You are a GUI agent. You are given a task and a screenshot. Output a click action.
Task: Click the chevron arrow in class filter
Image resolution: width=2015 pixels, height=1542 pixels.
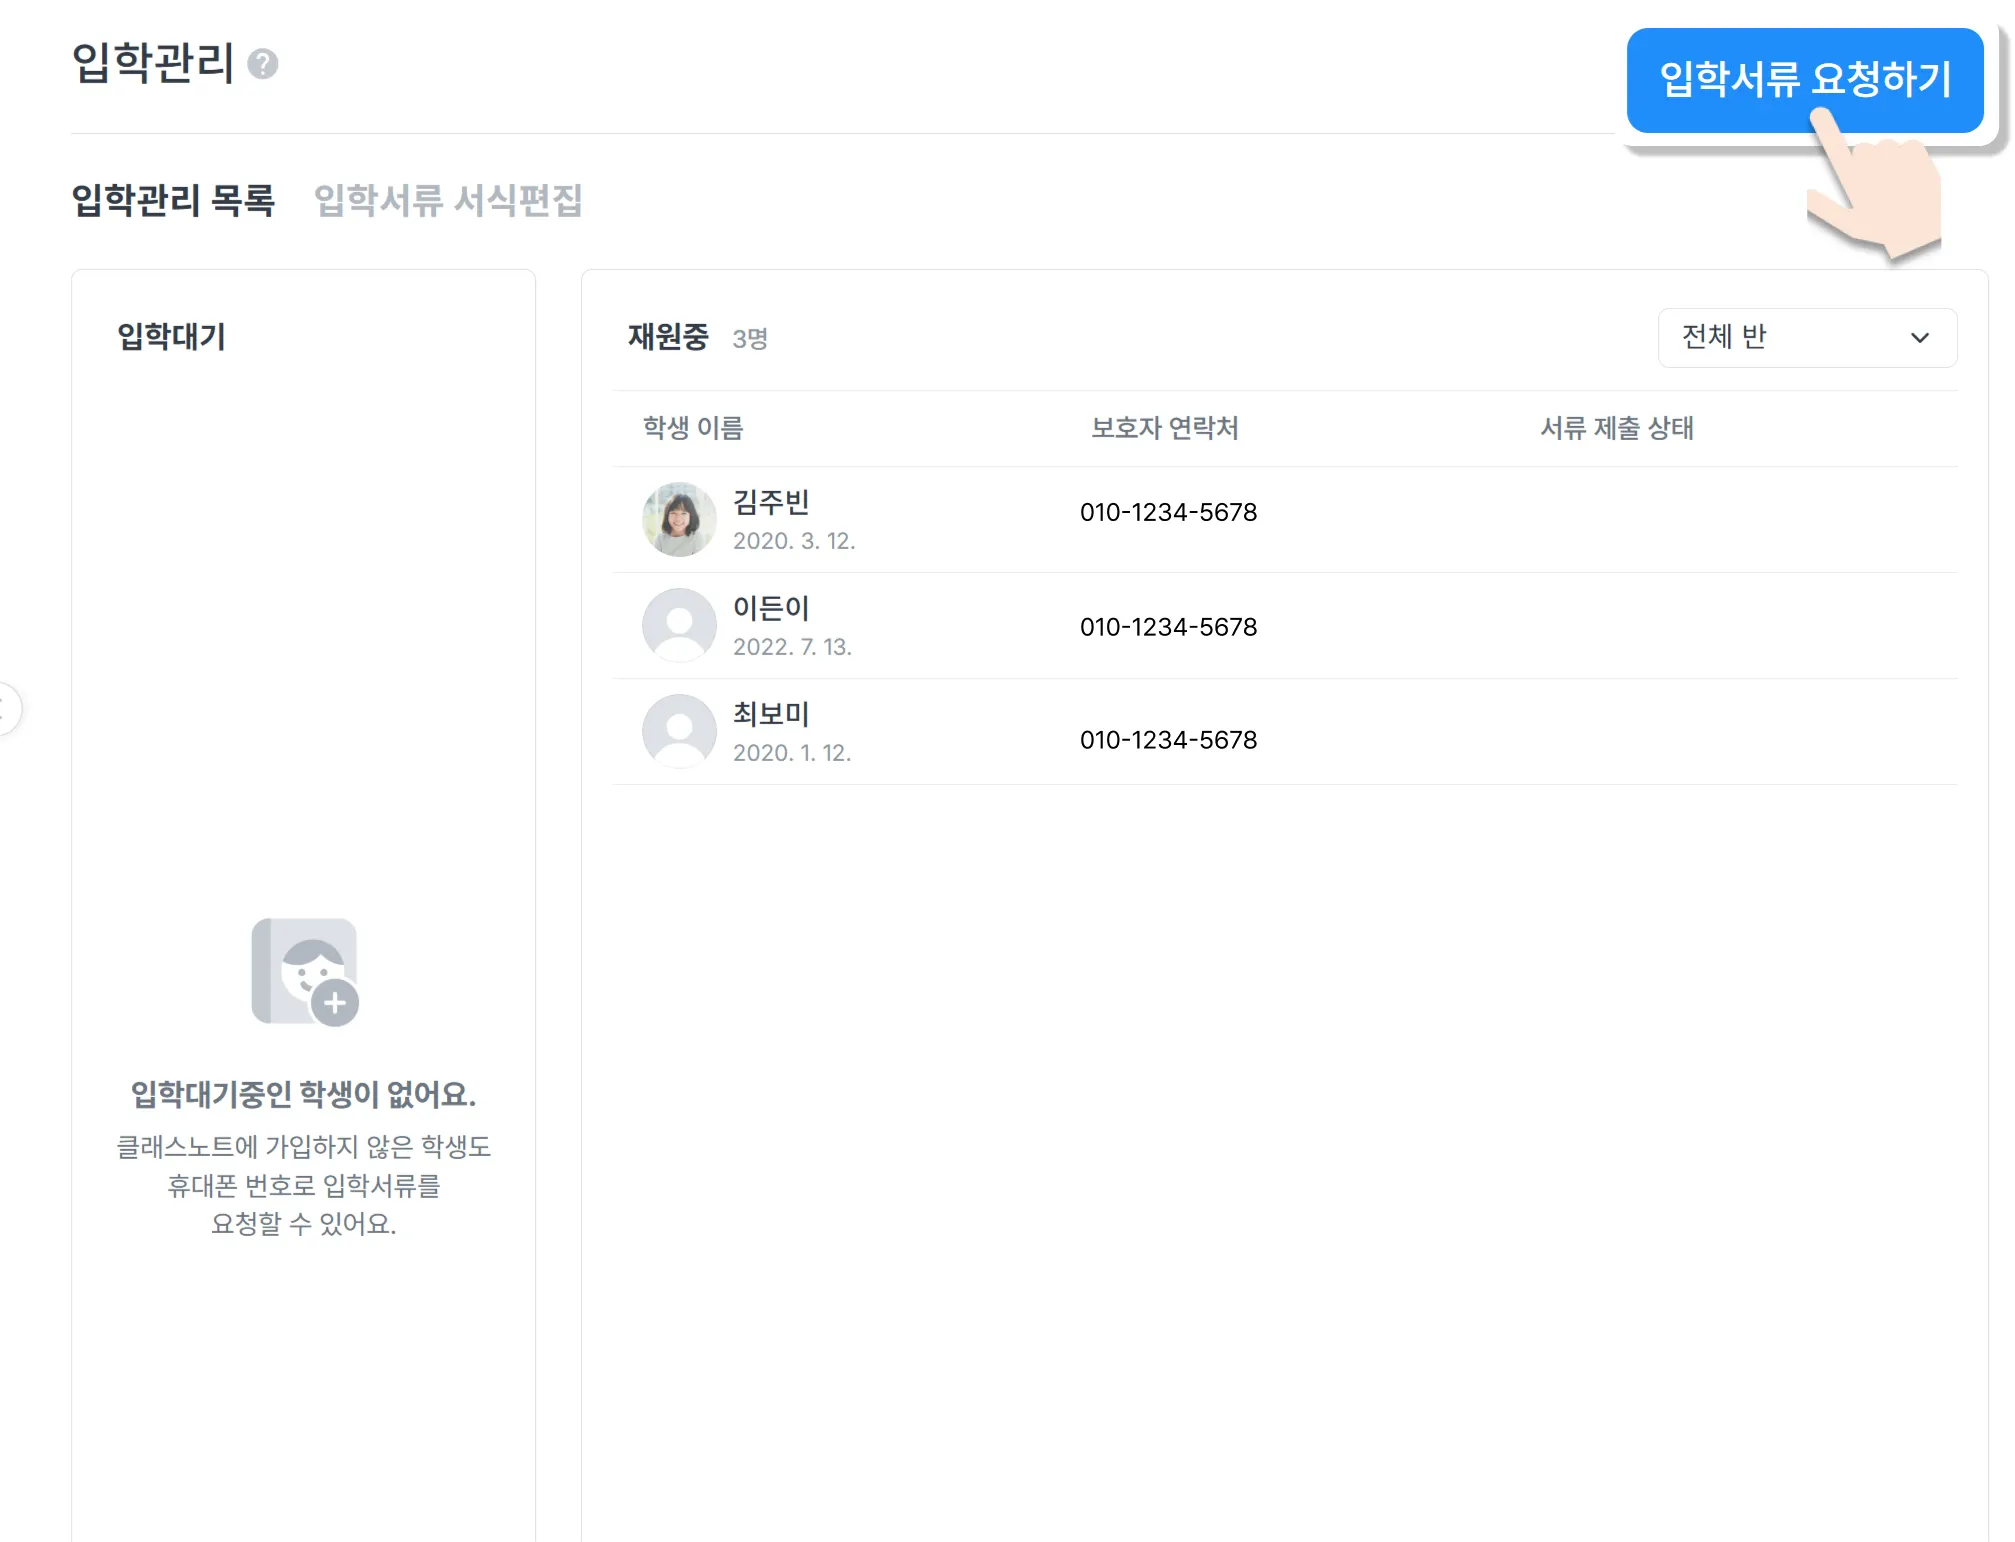(1919, 338)
